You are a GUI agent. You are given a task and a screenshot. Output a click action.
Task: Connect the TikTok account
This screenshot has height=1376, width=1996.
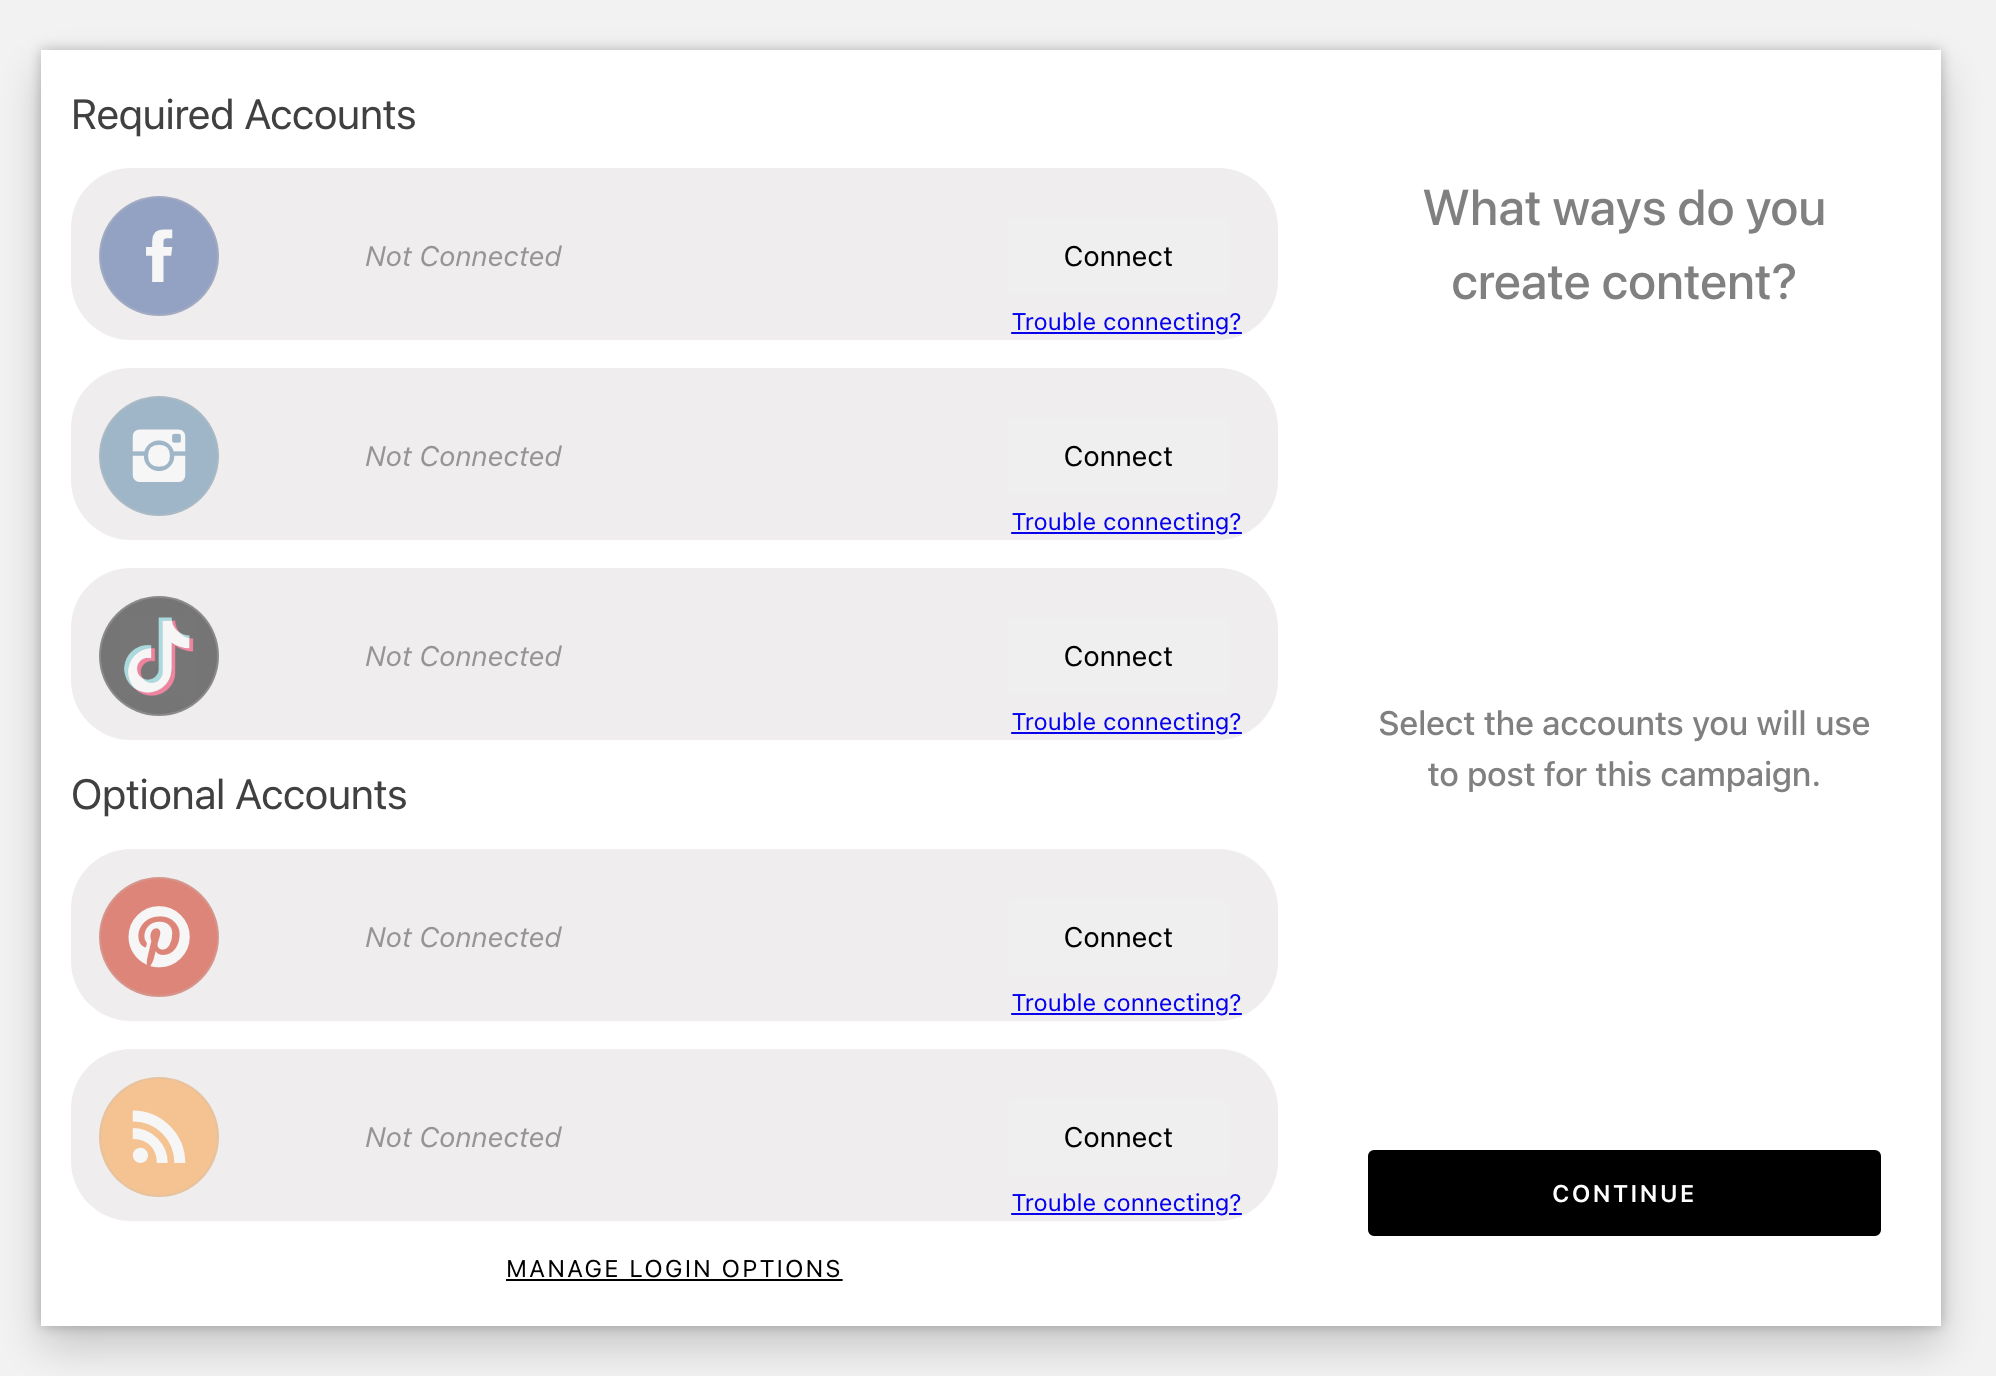click(1118, 657)
